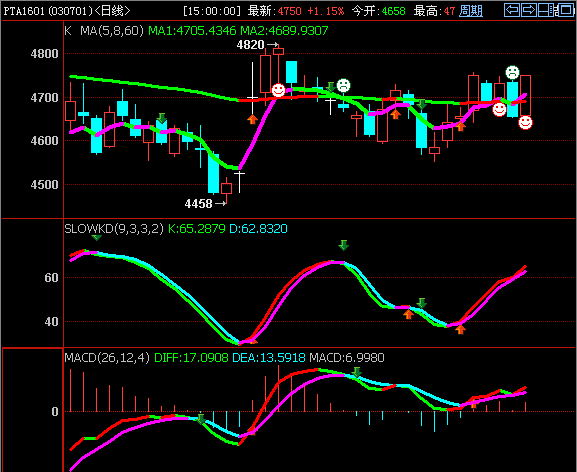Click green down arrow above SLOWKD highest peak
577x472 pixels.
tap(343, 245)
